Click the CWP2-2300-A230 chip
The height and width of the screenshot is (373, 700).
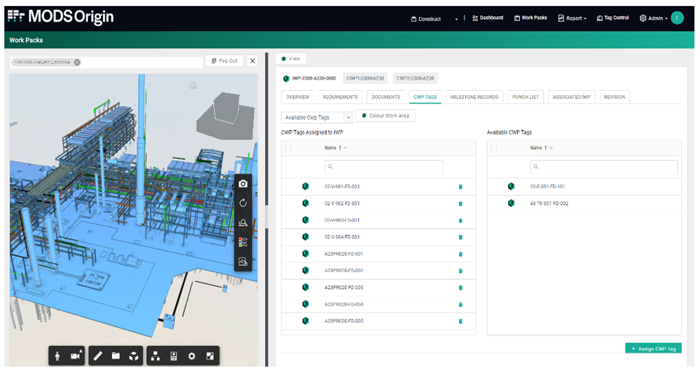(415, 78)
